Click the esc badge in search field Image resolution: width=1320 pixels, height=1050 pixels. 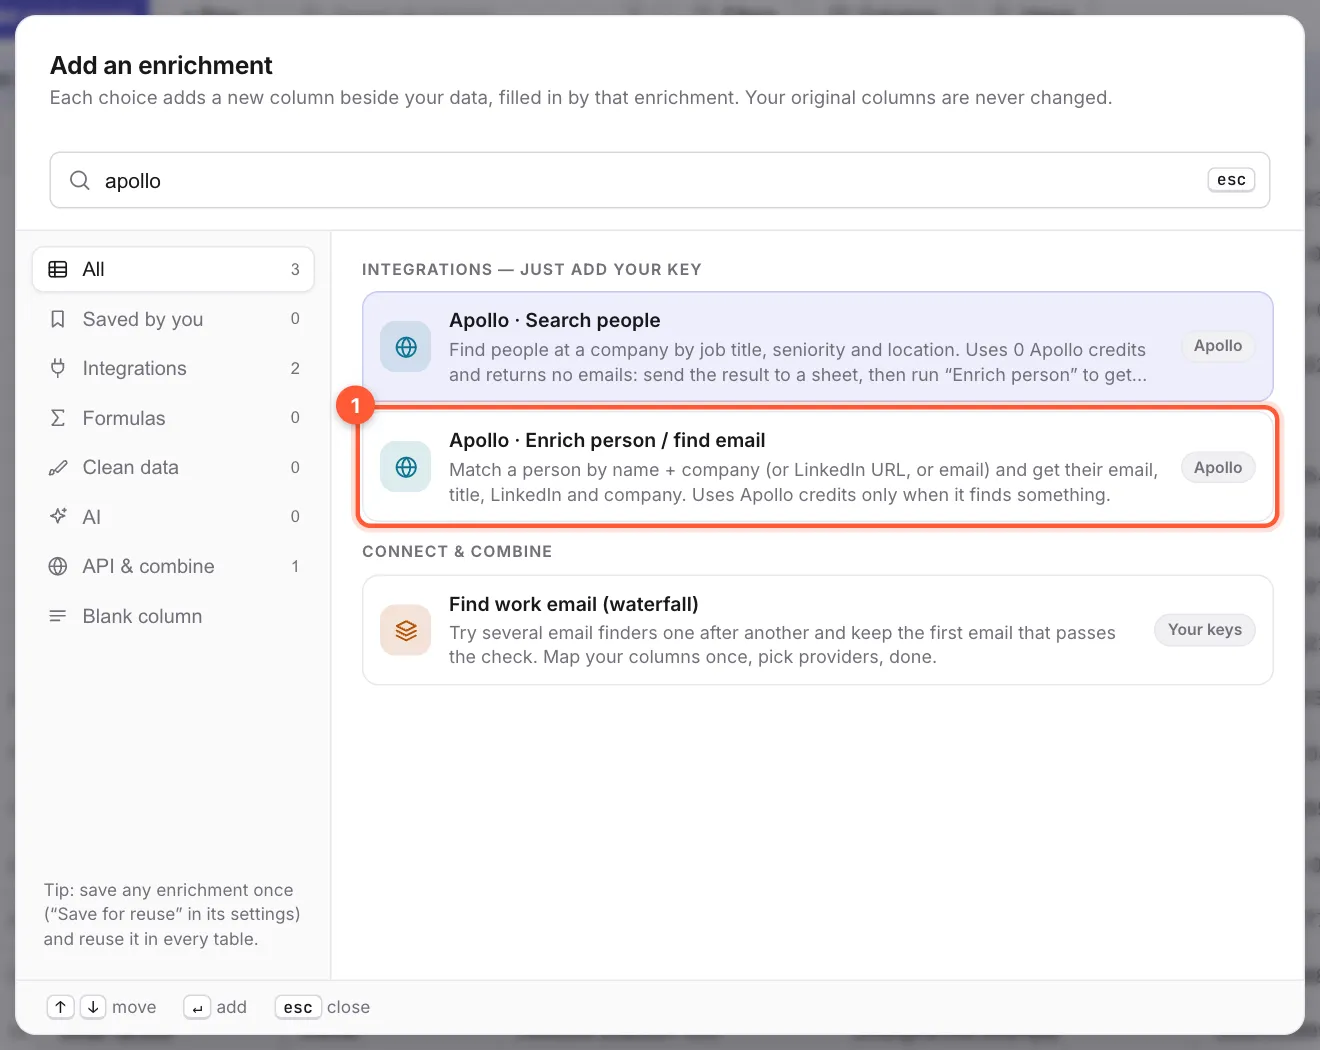pos(1231,180)
